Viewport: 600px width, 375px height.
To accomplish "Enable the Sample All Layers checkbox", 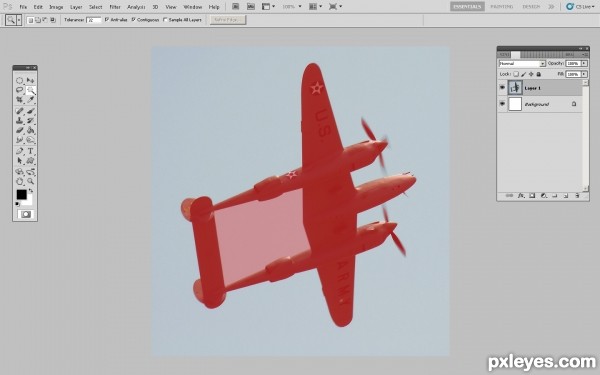I will click(x=165, y=20).
